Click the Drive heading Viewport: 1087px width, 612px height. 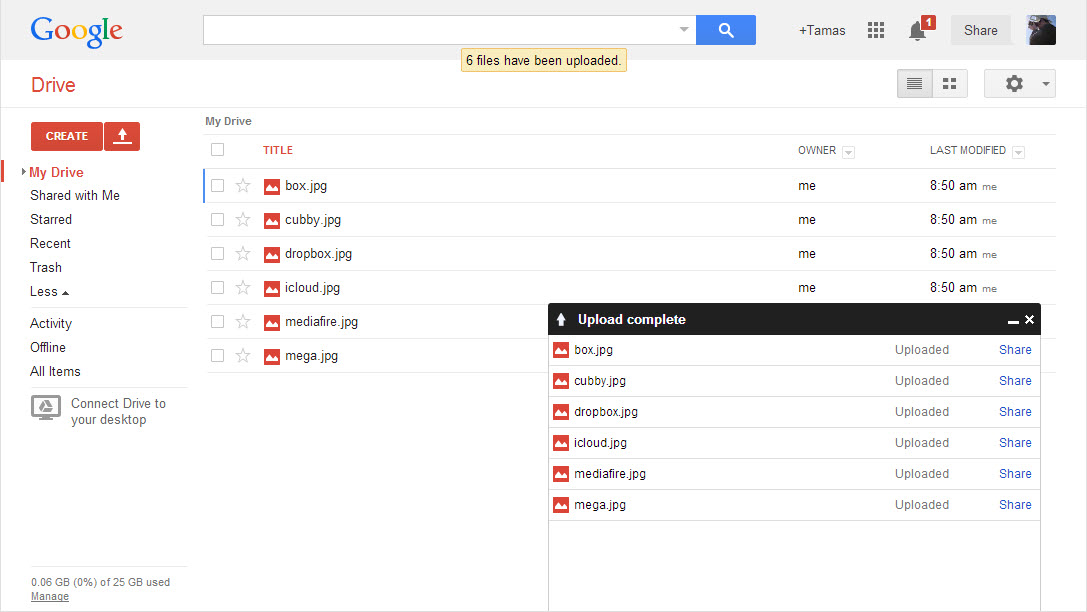point(53,85)
